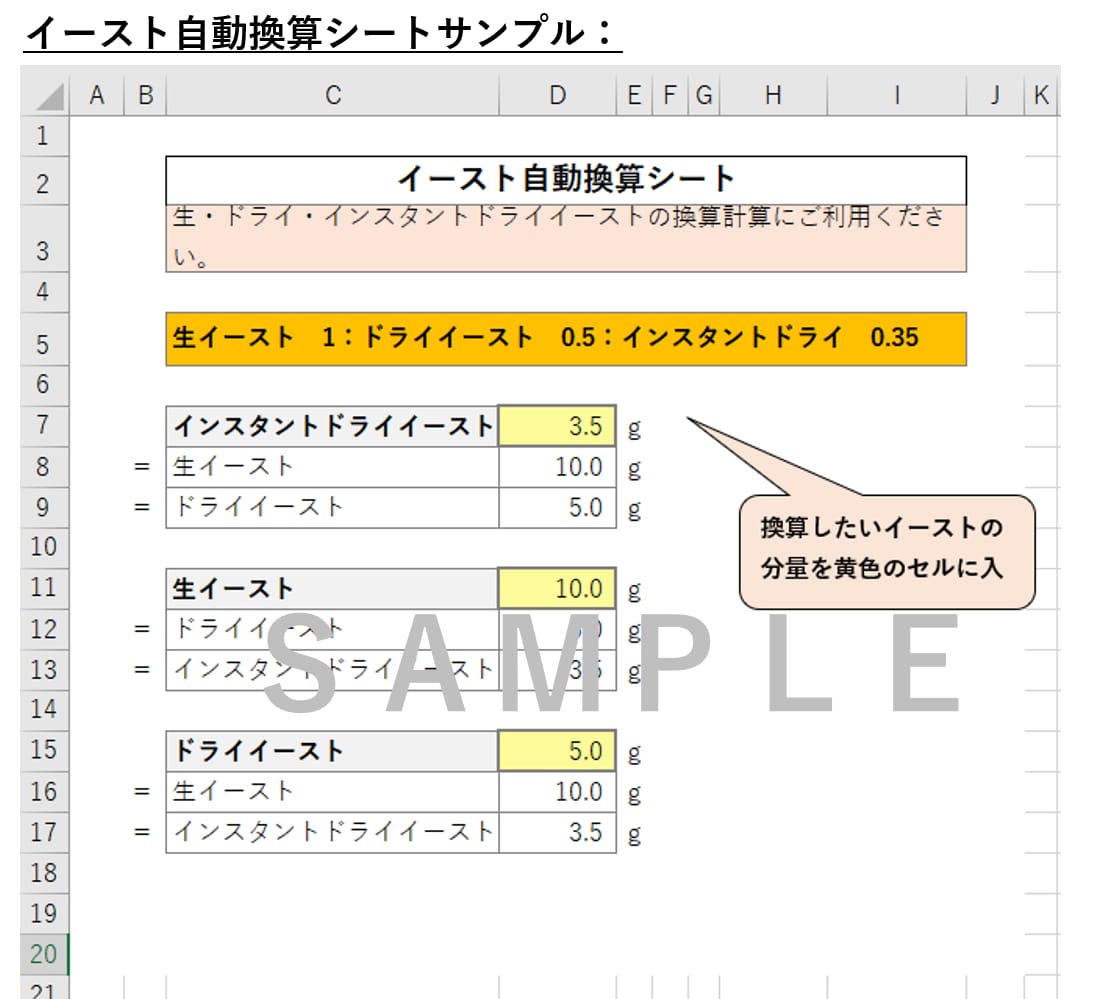
Task: Select column D header
Action: 558,95
